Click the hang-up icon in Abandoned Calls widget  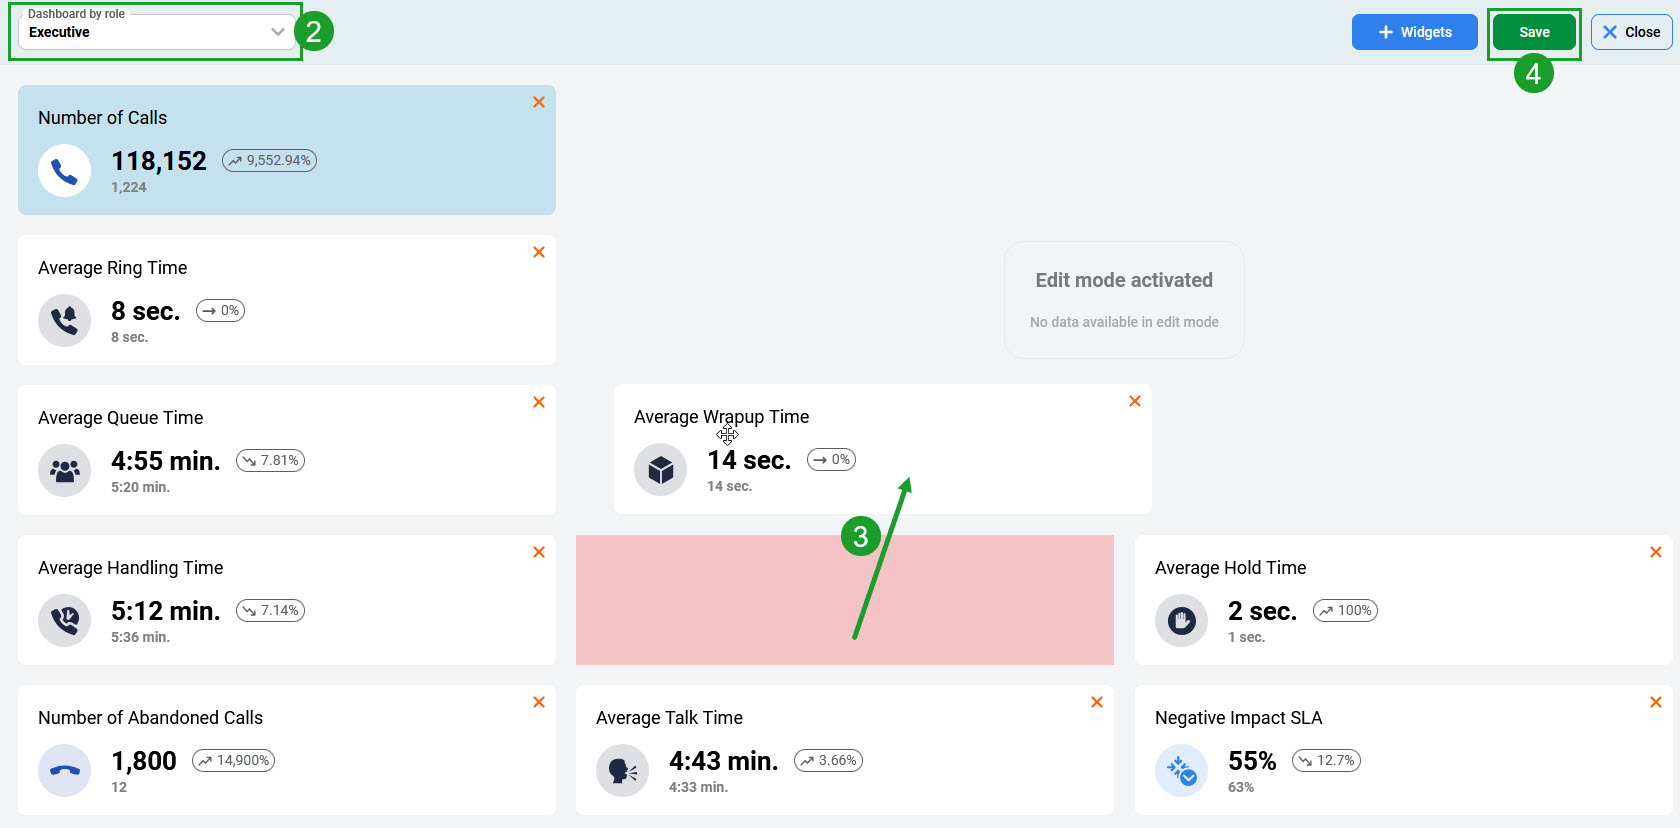64,771
